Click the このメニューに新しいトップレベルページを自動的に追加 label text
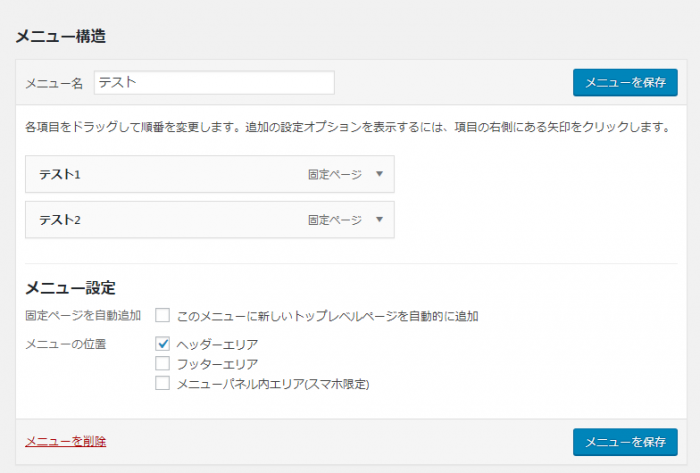700x473 pixels. point(328,316)
